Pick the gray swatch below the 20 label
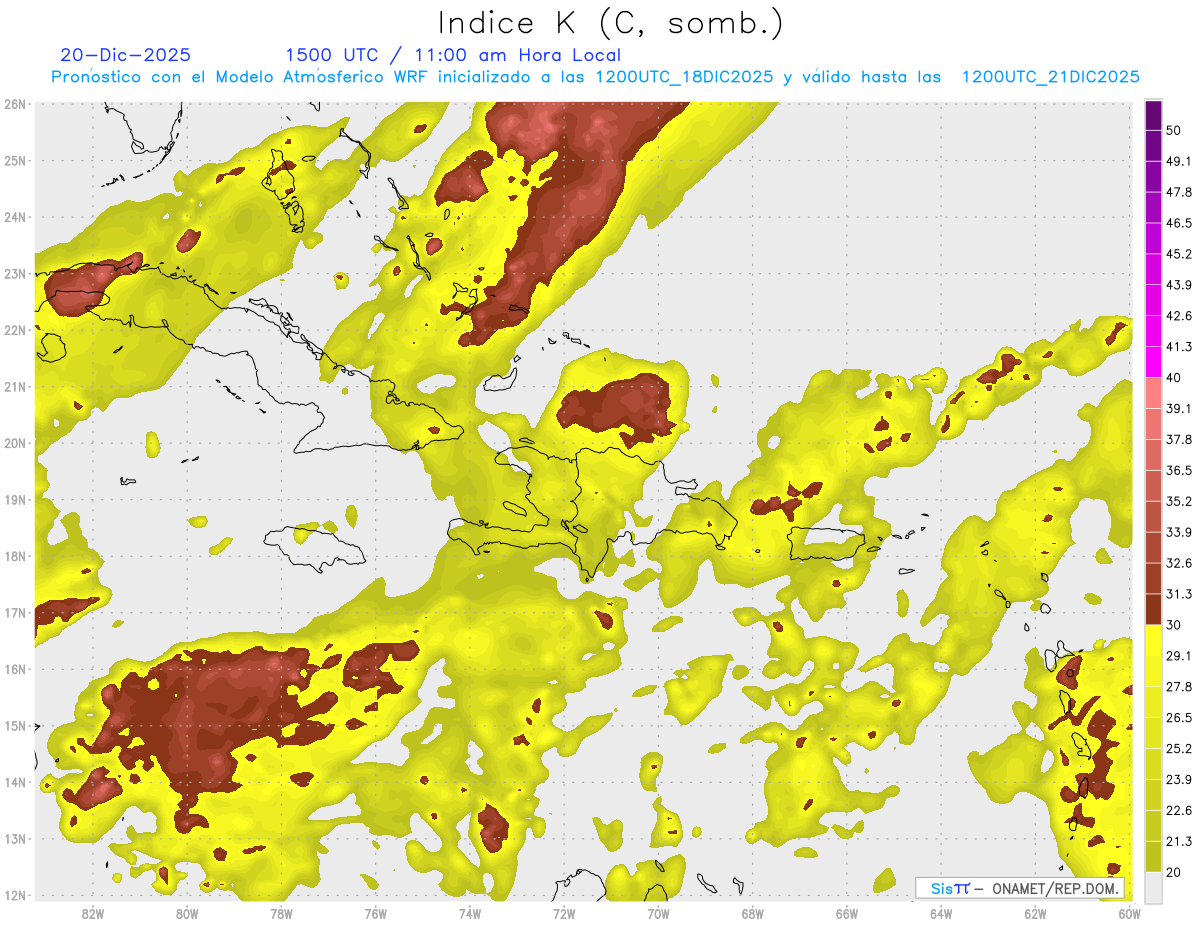The image size is (1200, 927). pyautogui.click(x=1153, y=886)
